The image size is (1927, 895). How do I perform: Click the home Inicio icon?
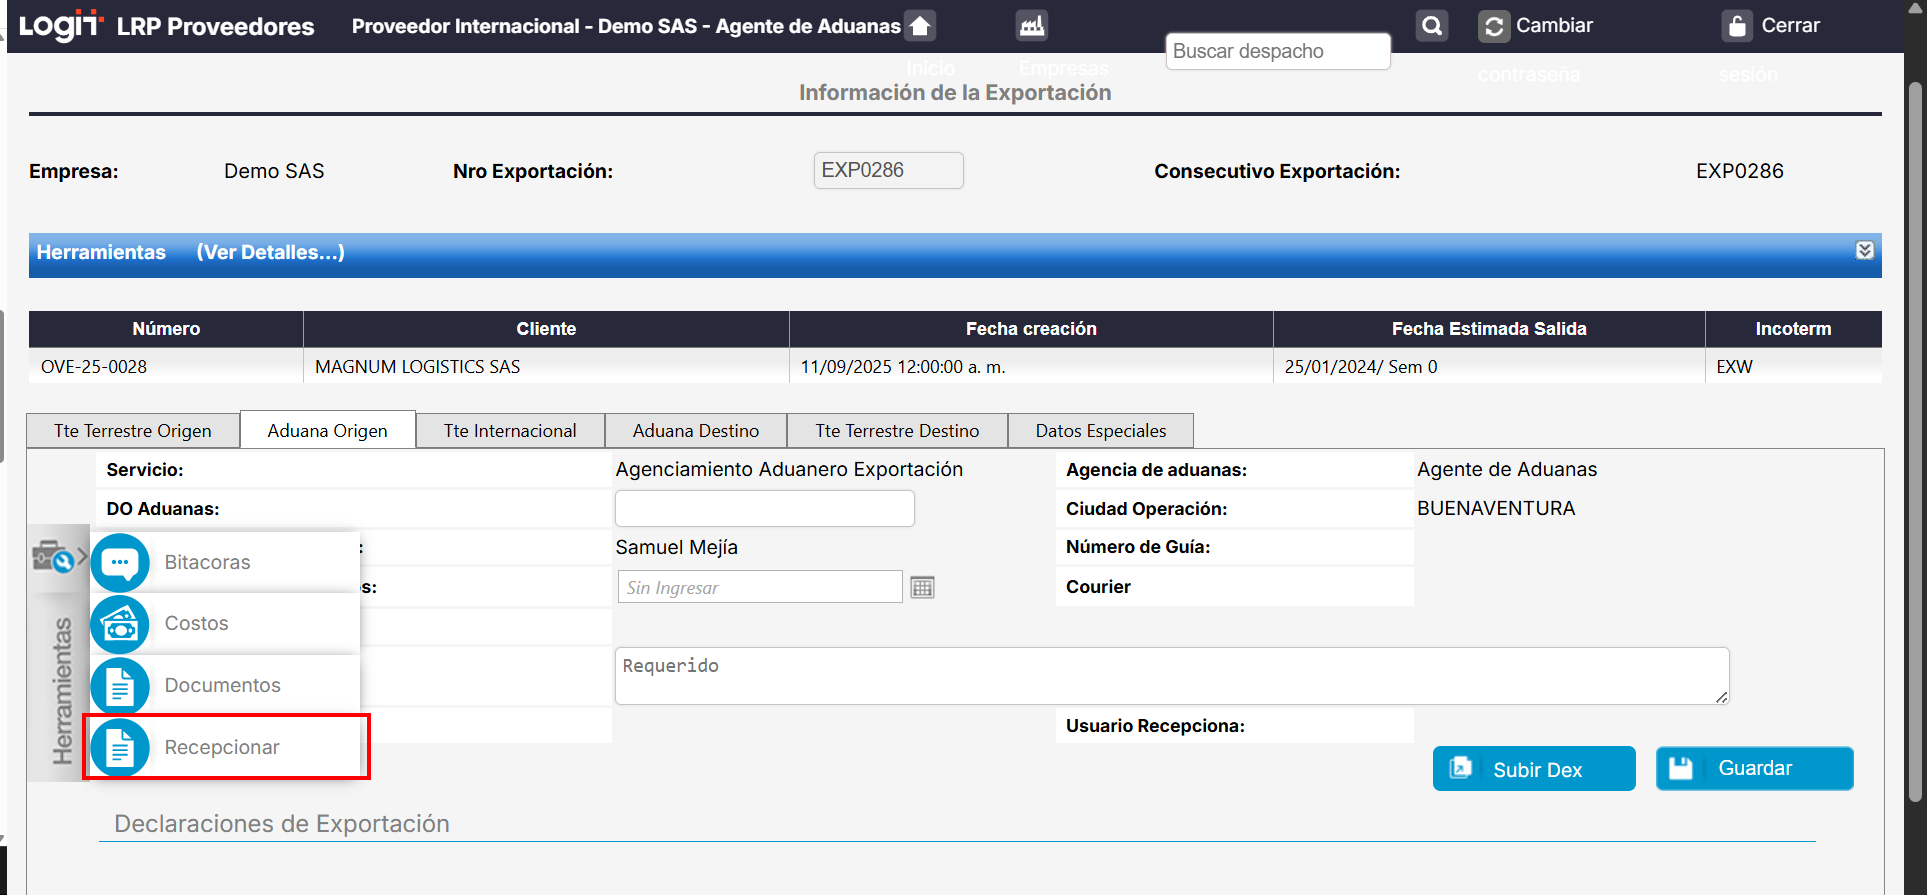[x=920, y=26]
